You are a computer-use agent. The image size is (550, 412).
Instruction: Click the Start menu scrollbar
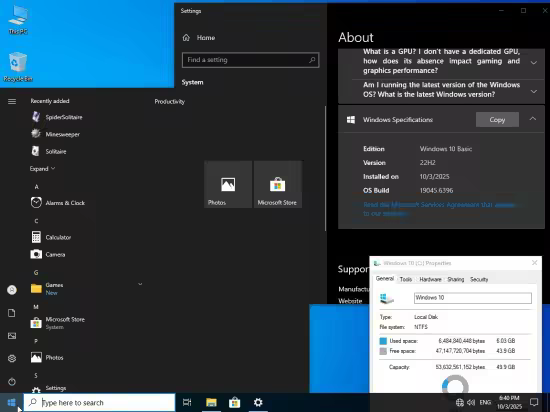click(326, 168)
